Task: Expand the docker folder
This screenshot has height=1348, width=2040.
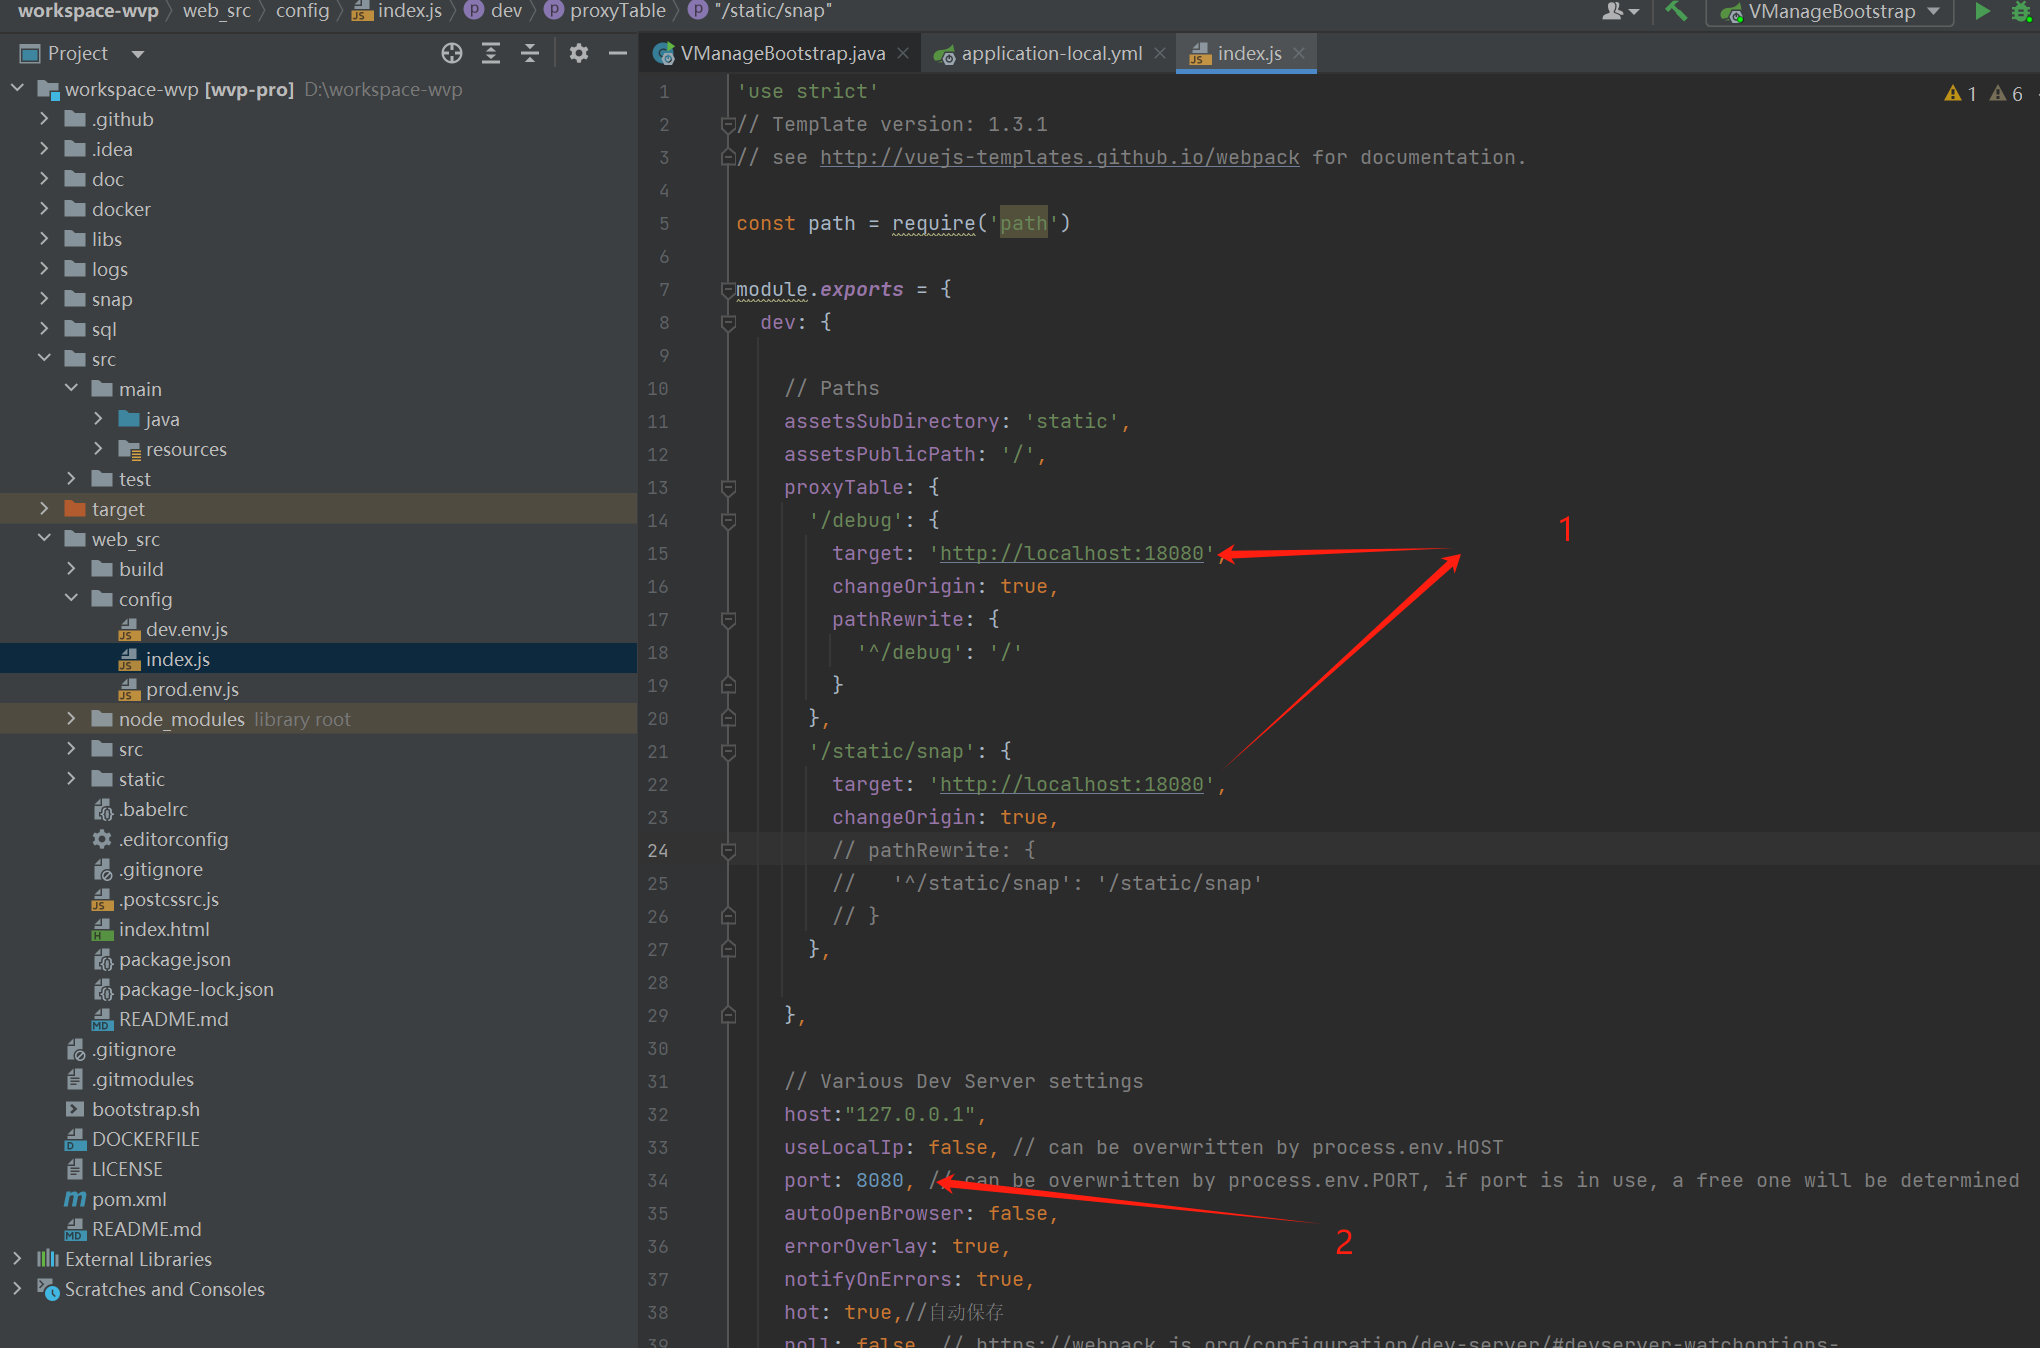Action: (x=44, y=209)
